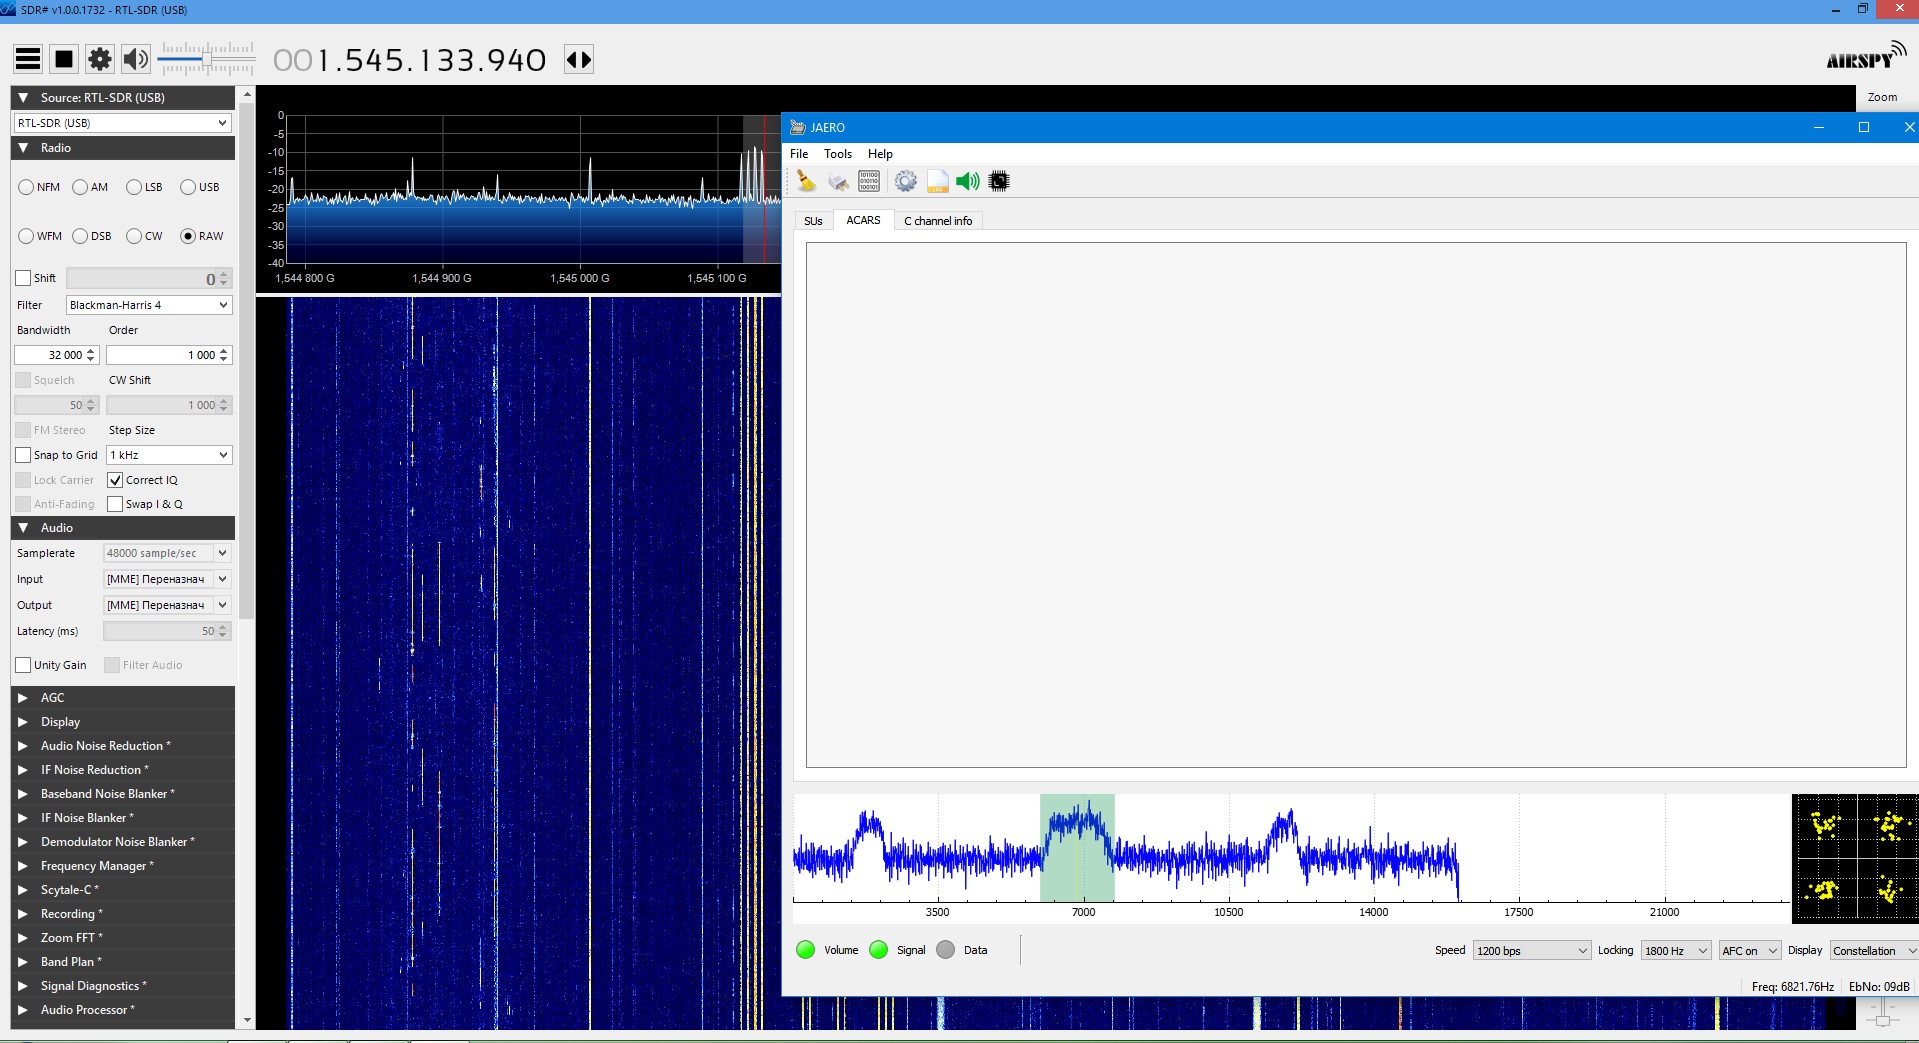This screenshot has height=1043, width=1919.
Task: Expand the AGC panel
Action: click(123, 698)
